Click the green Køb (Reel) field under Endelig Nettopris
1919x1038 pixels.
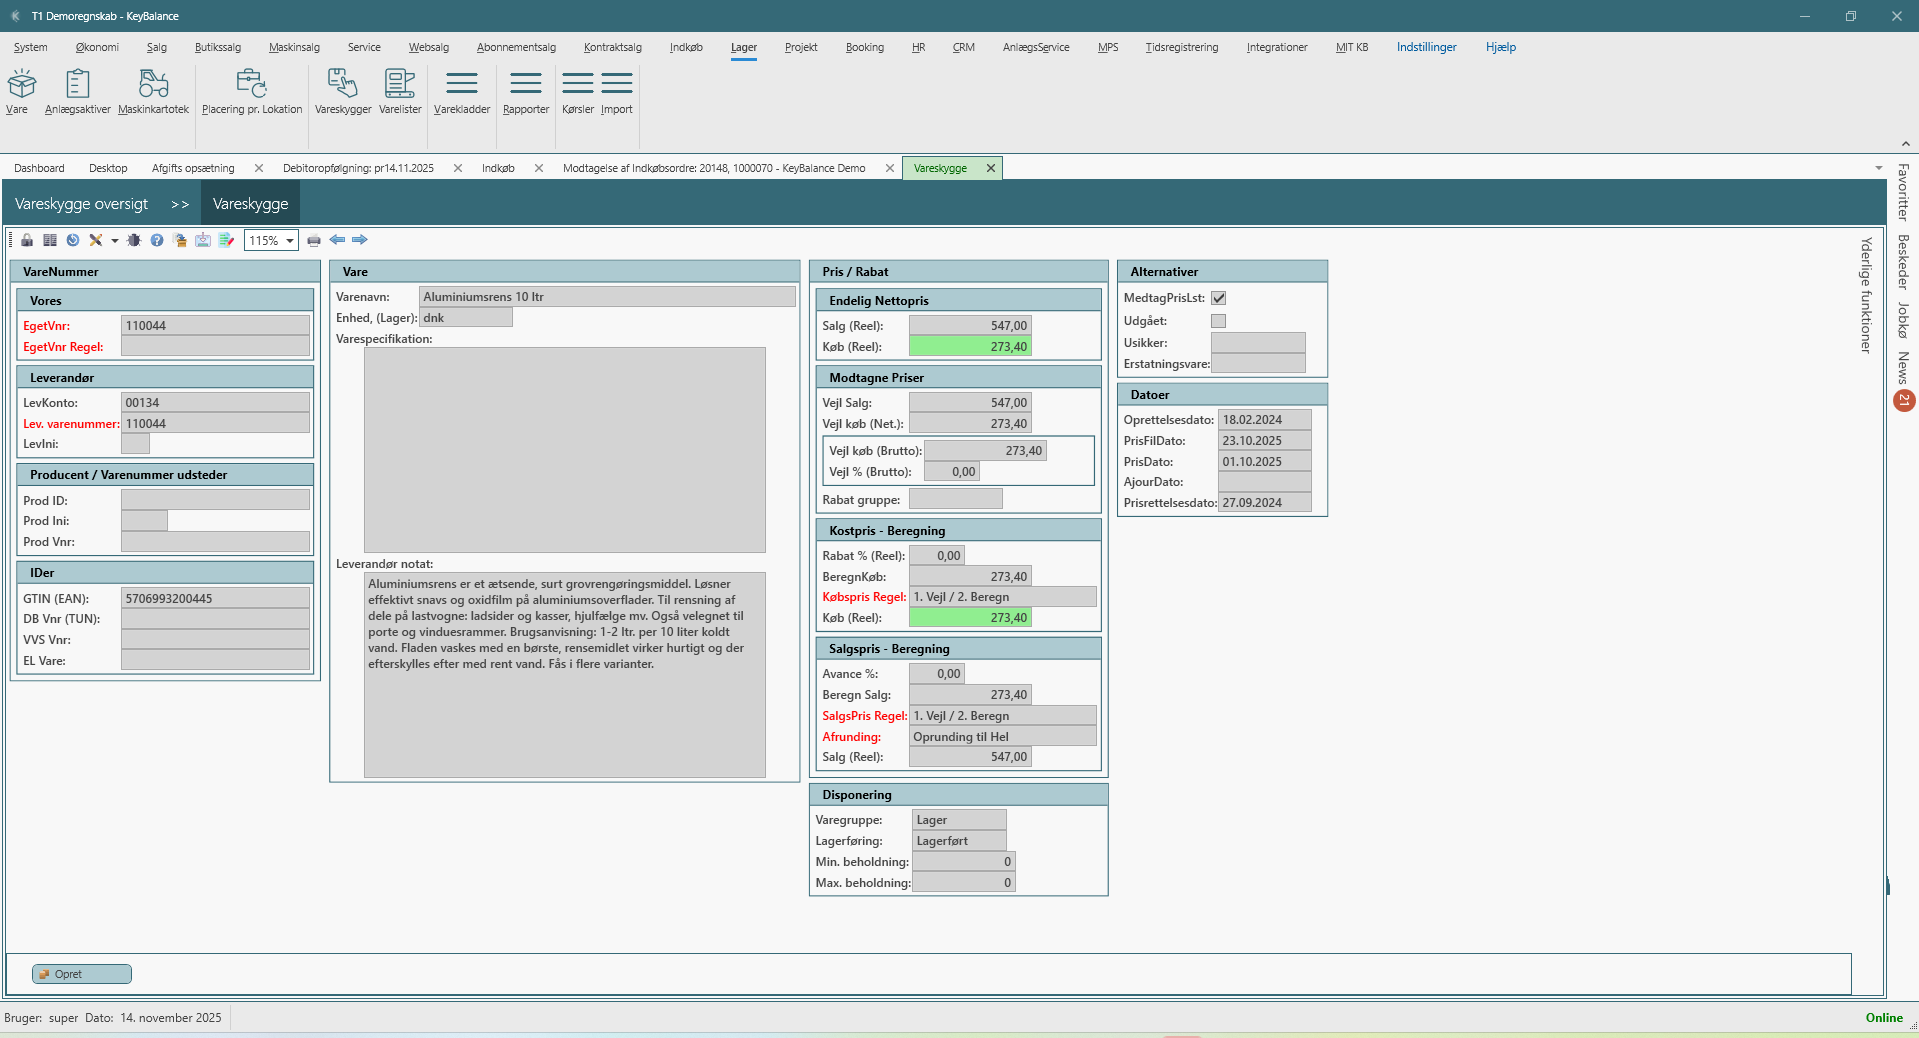pyautogui.click(x=969, y=347)
